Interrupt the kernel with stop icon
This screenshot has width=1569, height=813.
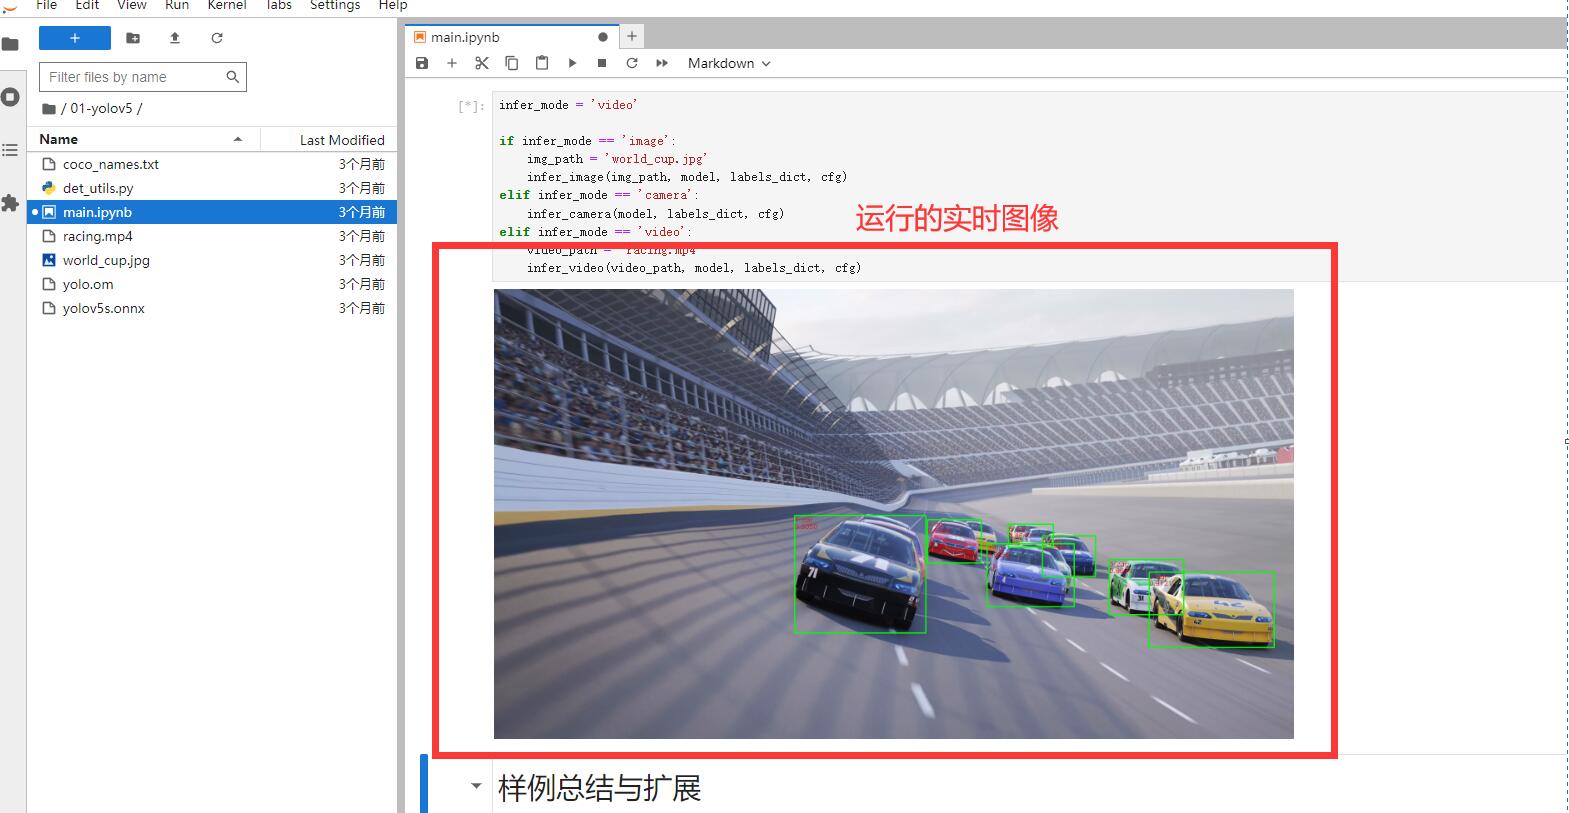point(602,63)
